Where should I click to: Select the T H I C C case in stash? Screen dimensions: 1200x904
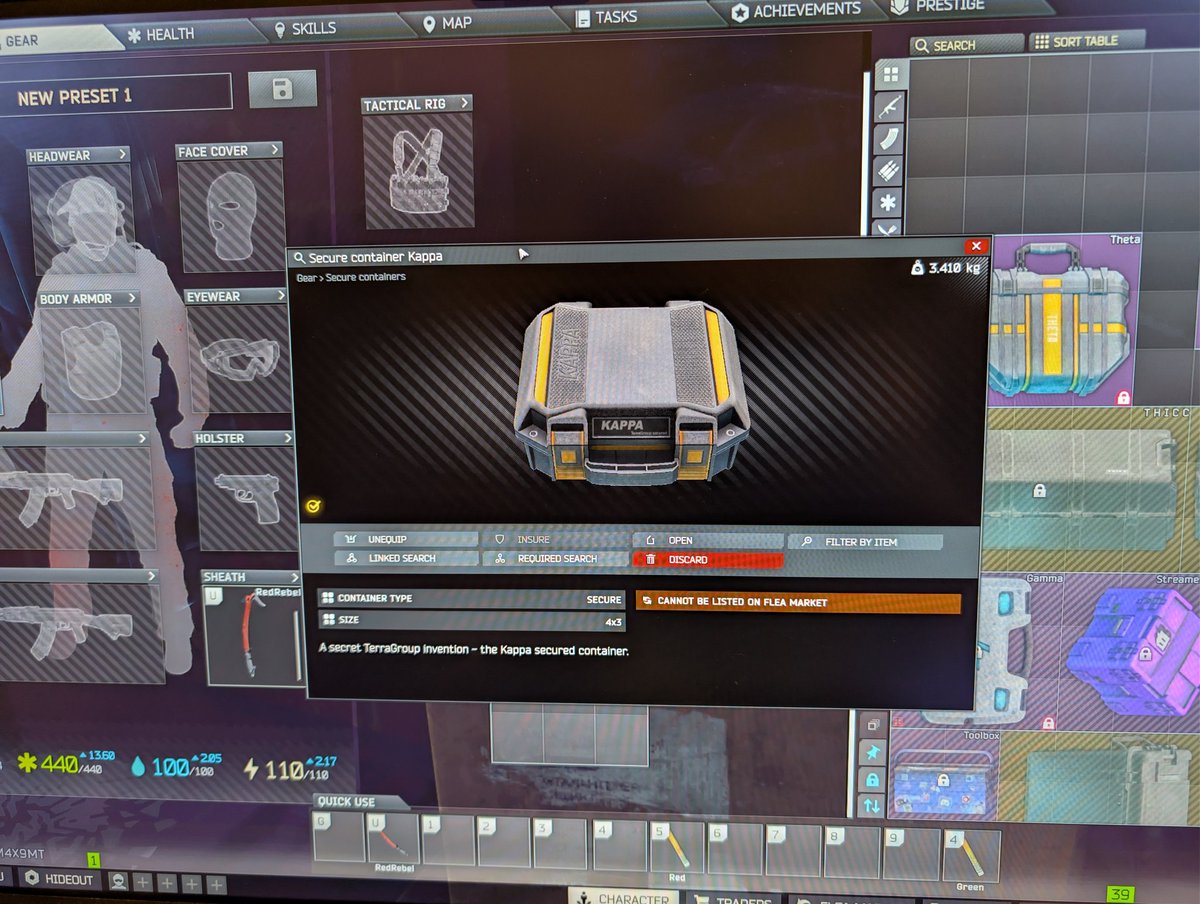coord(1091,490)
